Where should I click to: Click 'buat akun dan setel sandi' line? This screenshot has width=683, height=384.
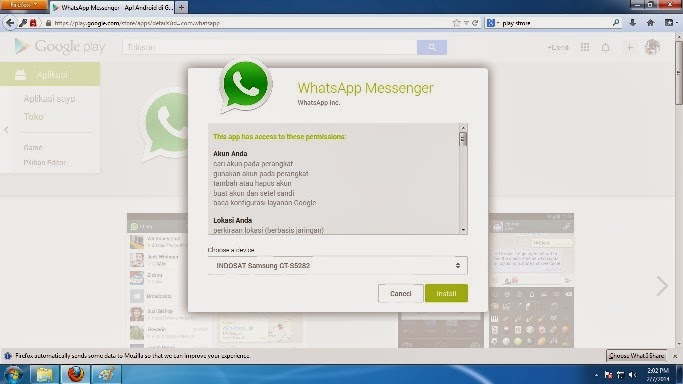pyautogui.click(x=254, y=193)
